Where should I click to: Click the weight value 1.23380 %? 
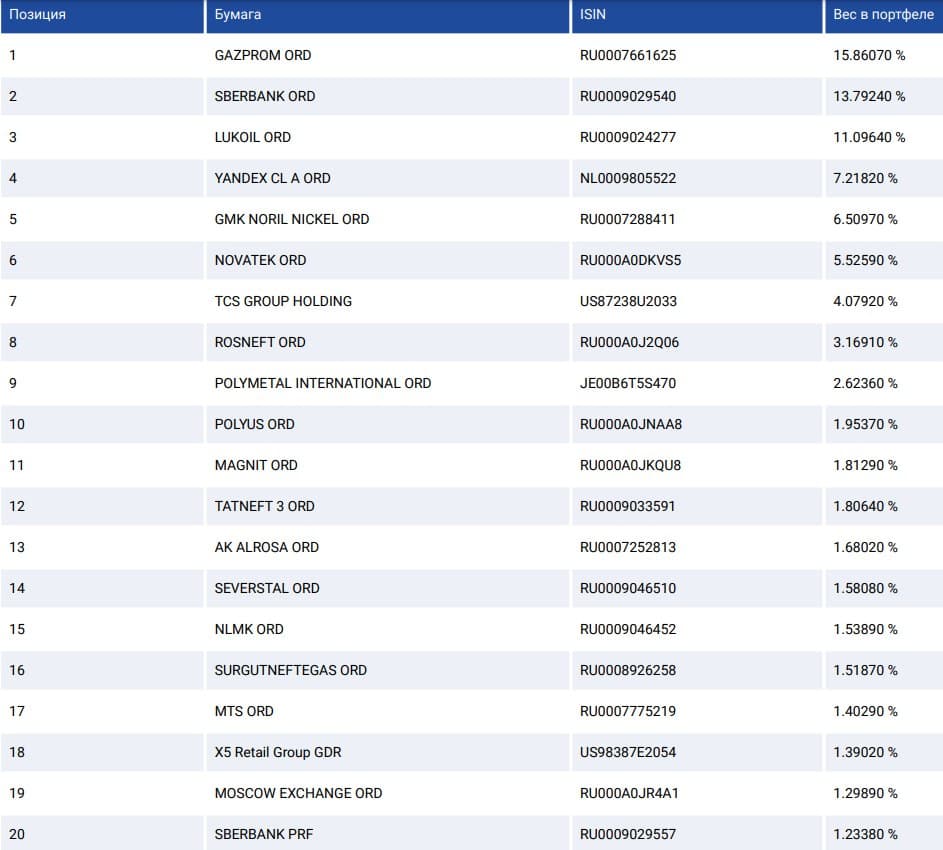coord(865,834)
